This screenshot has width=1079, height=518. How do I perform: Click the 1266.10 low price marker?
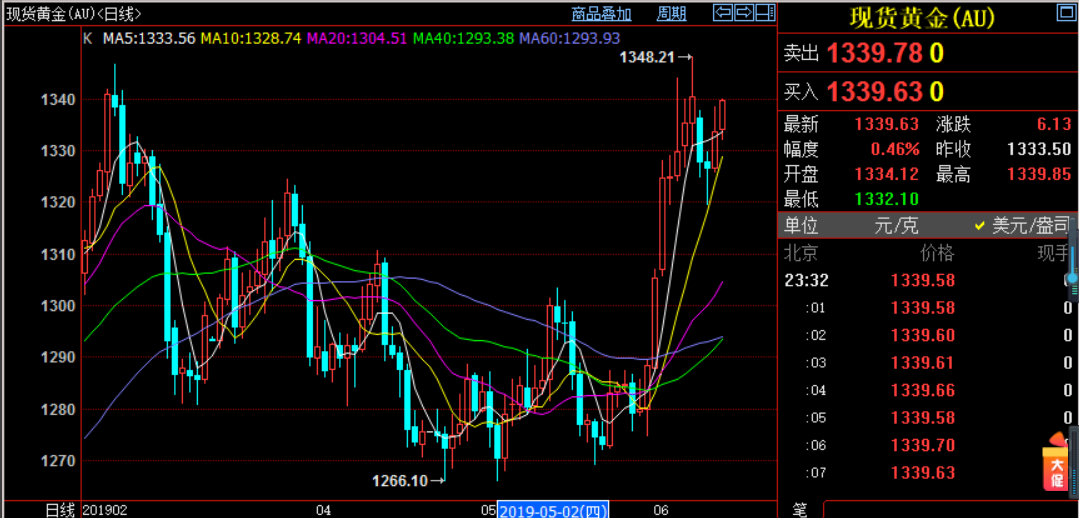(x=409, y=480)
